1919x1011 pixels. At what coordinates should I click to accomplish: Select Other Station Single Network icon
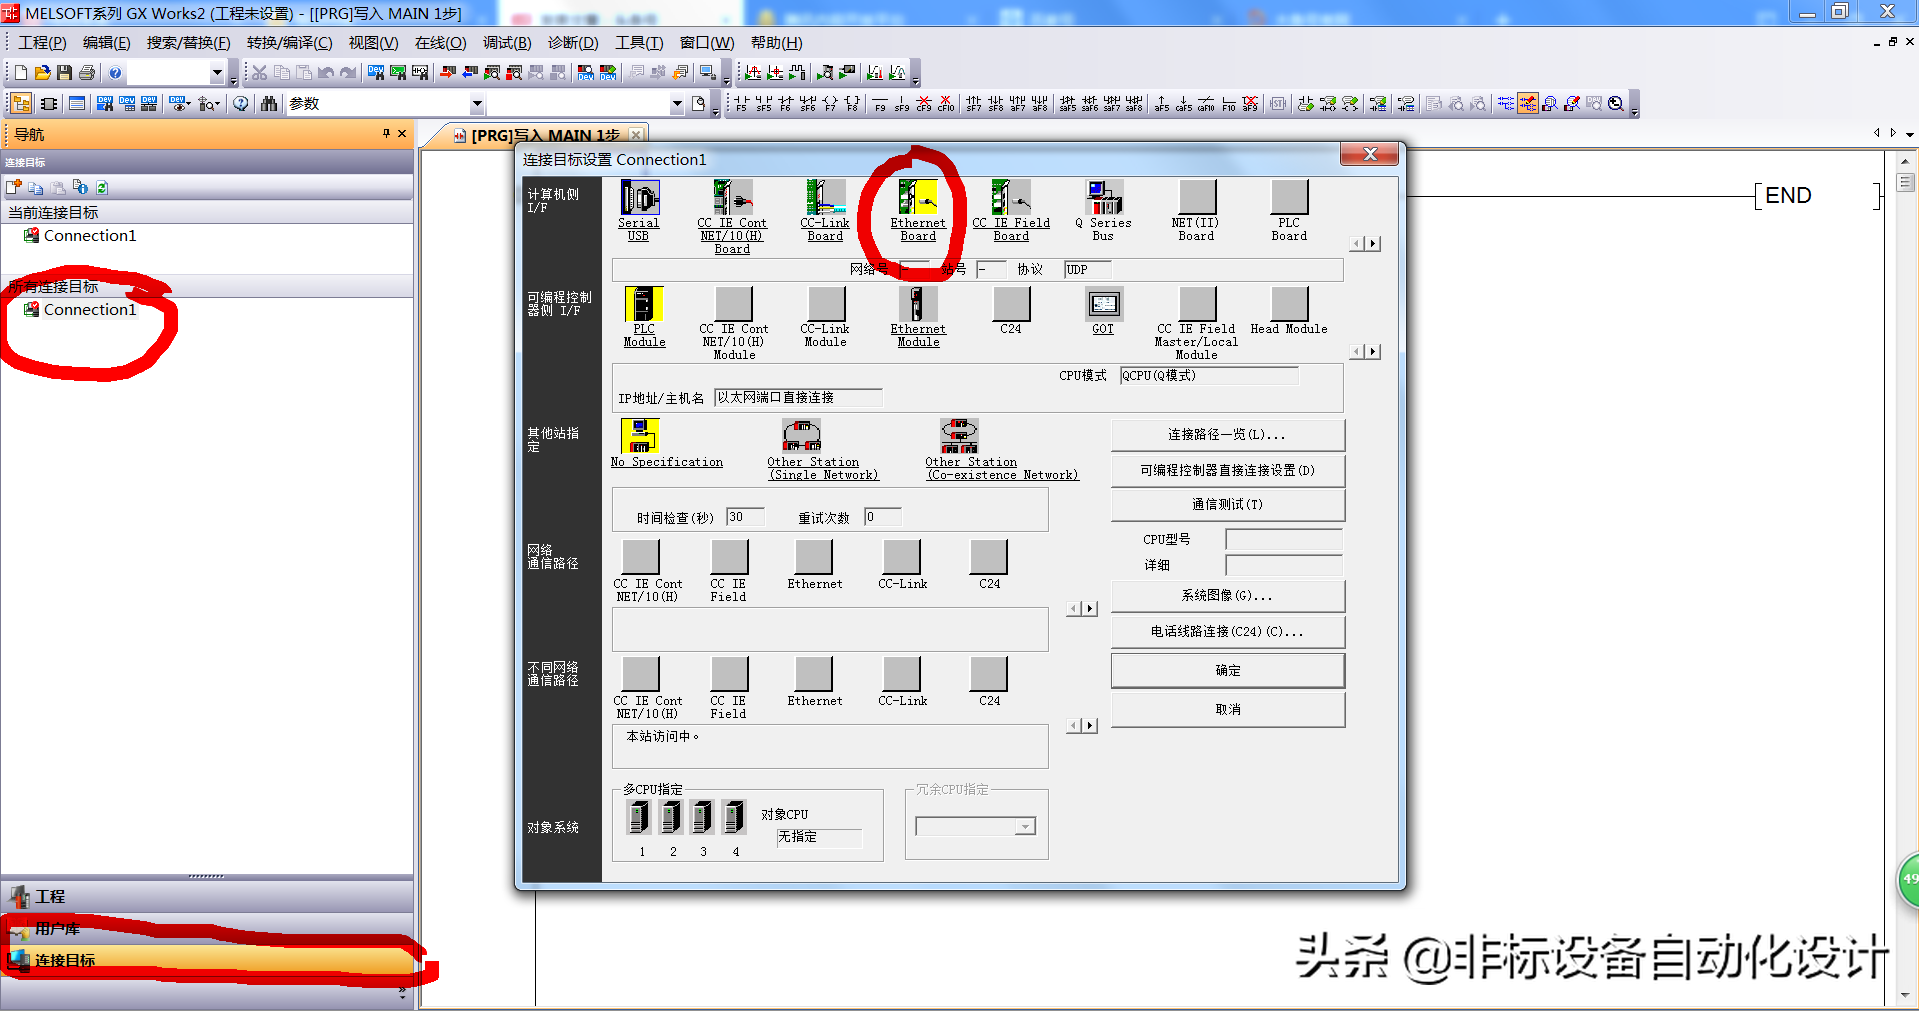point(801,436)
